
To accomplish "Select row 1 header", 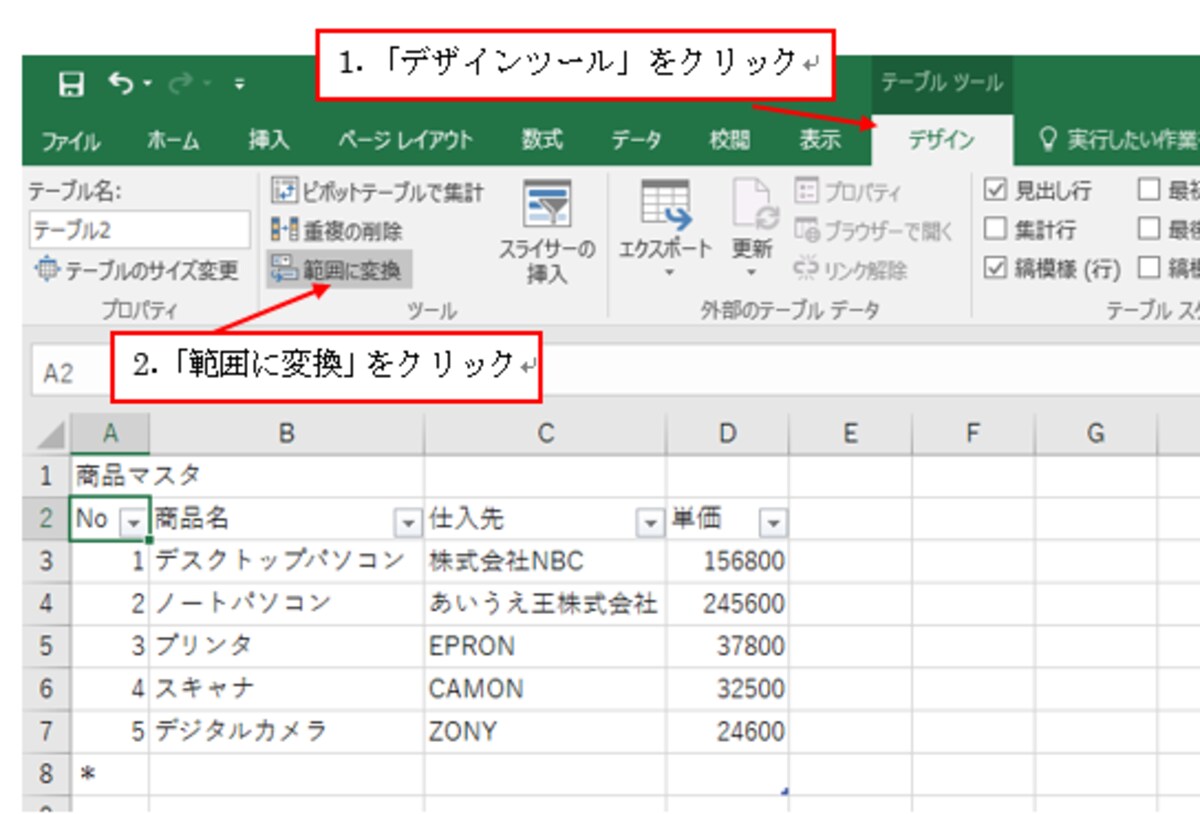I will 46,475.
